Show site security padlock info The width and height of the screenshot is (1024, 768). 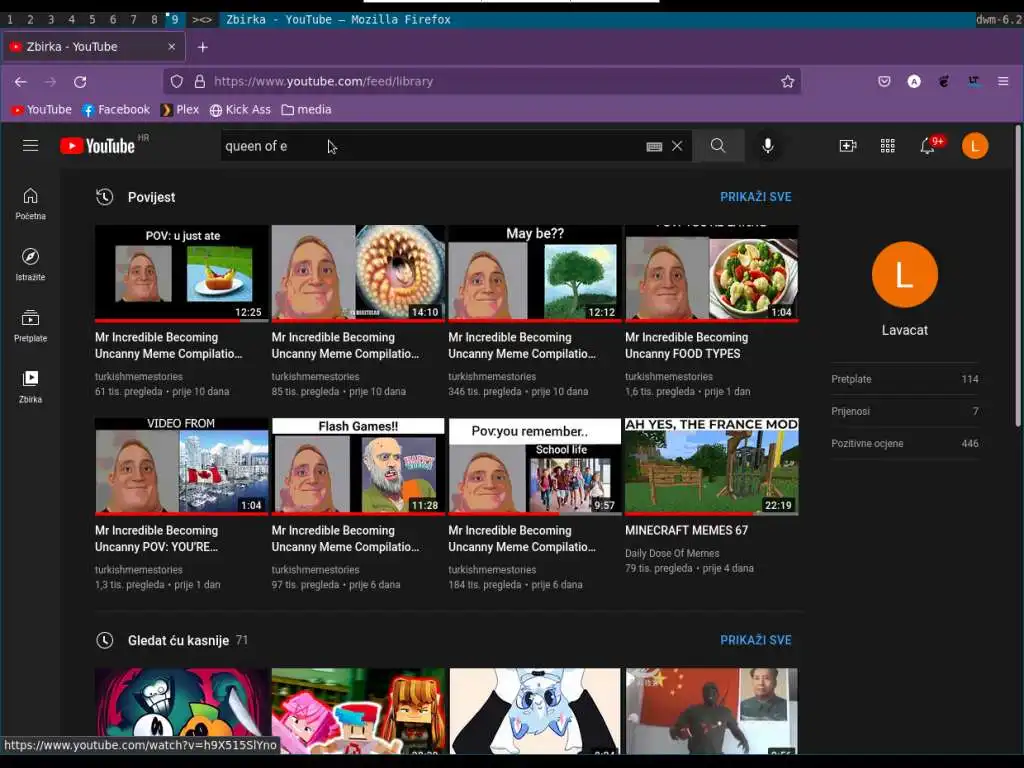(200, 82)
